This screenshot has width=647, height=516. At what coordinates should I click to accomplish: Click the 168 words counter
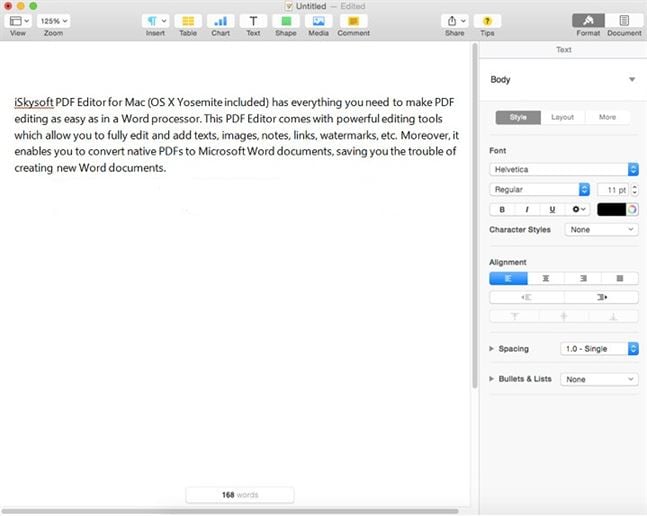tap(240, 495)
